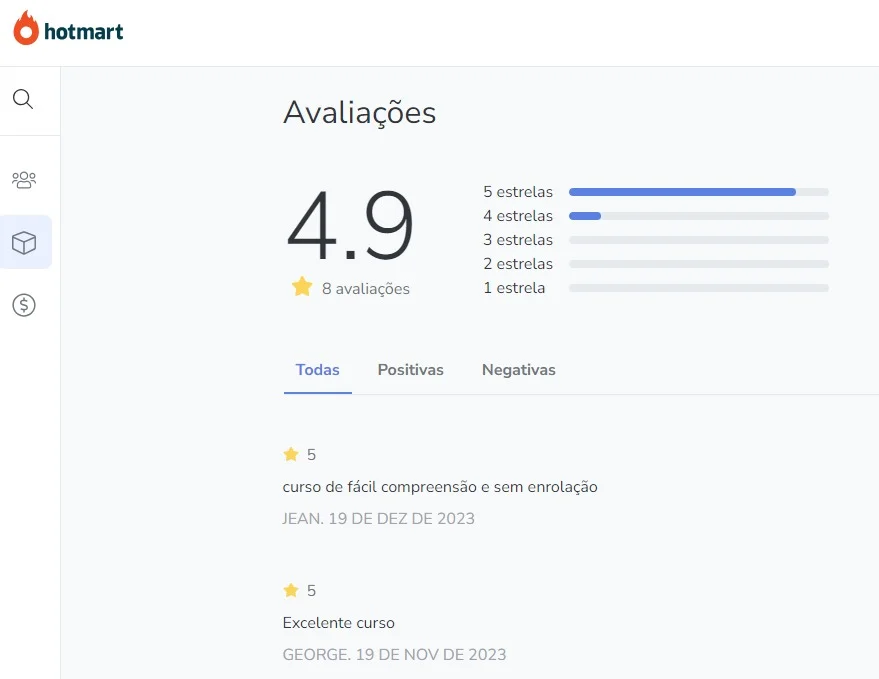Image resolution: width=879 pixels, height=679 pixels.
Task: Click the 8 avaliações count text
Action: (x=366, y=289)
